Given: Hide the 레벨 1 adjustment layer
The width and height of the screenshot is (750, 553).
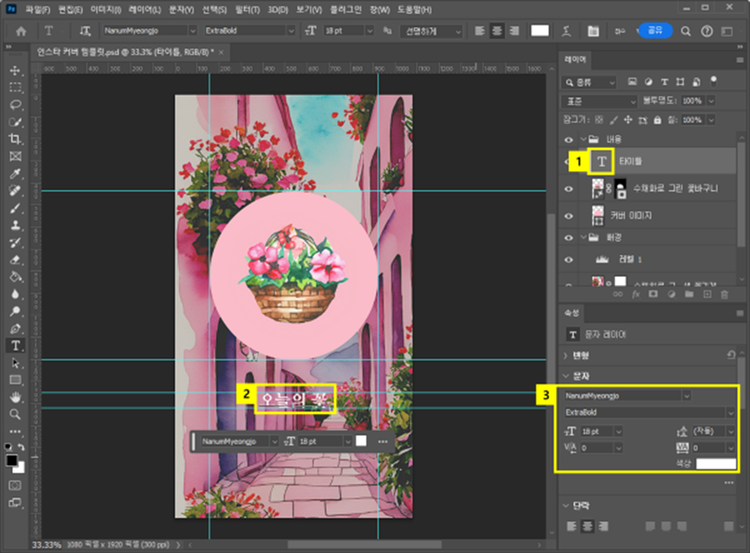Looking at the screenshot, I should pyautogui.click(x=568, y=258).
